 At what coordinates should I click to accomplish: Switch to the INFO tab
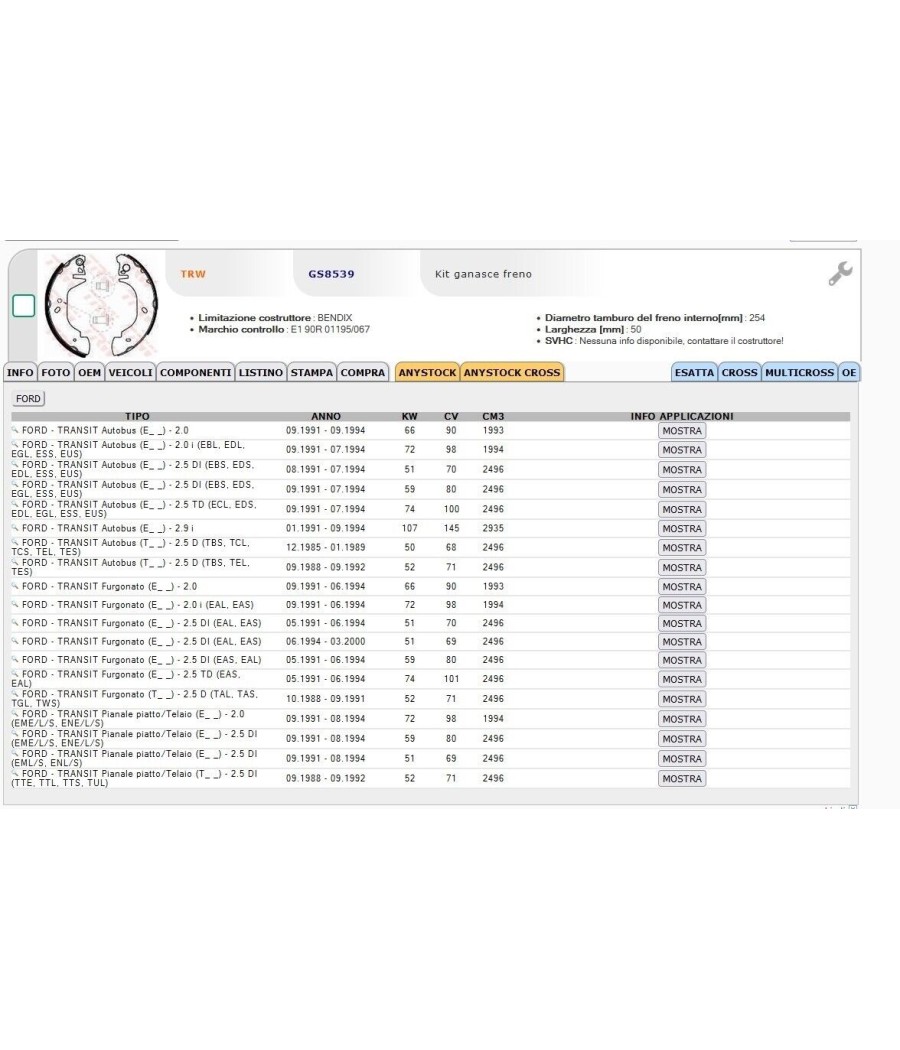coord(20,372)
